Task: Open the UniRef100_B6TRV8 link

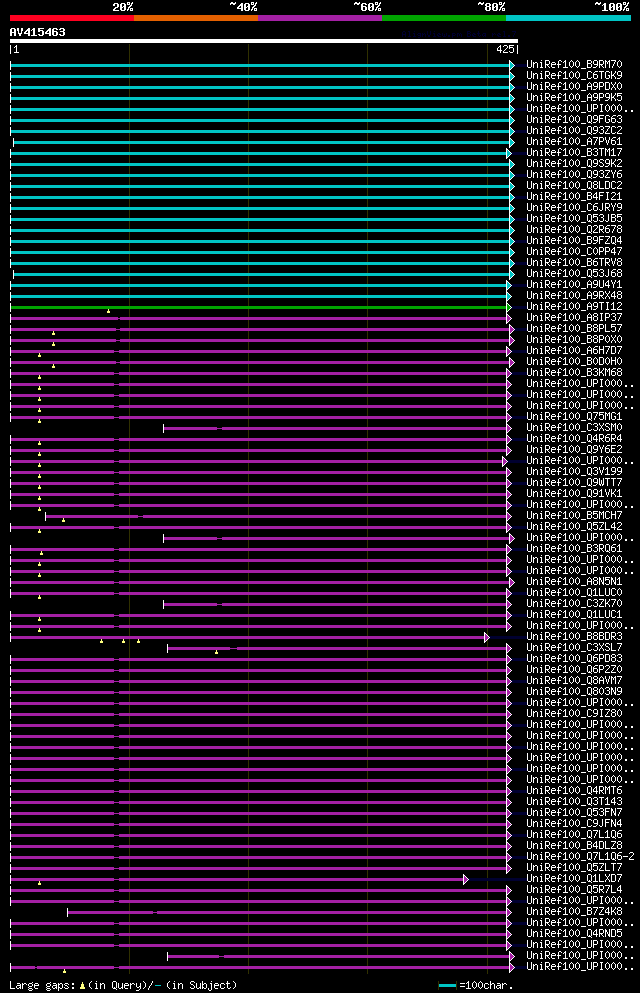Action: click(x=574, y=263)
